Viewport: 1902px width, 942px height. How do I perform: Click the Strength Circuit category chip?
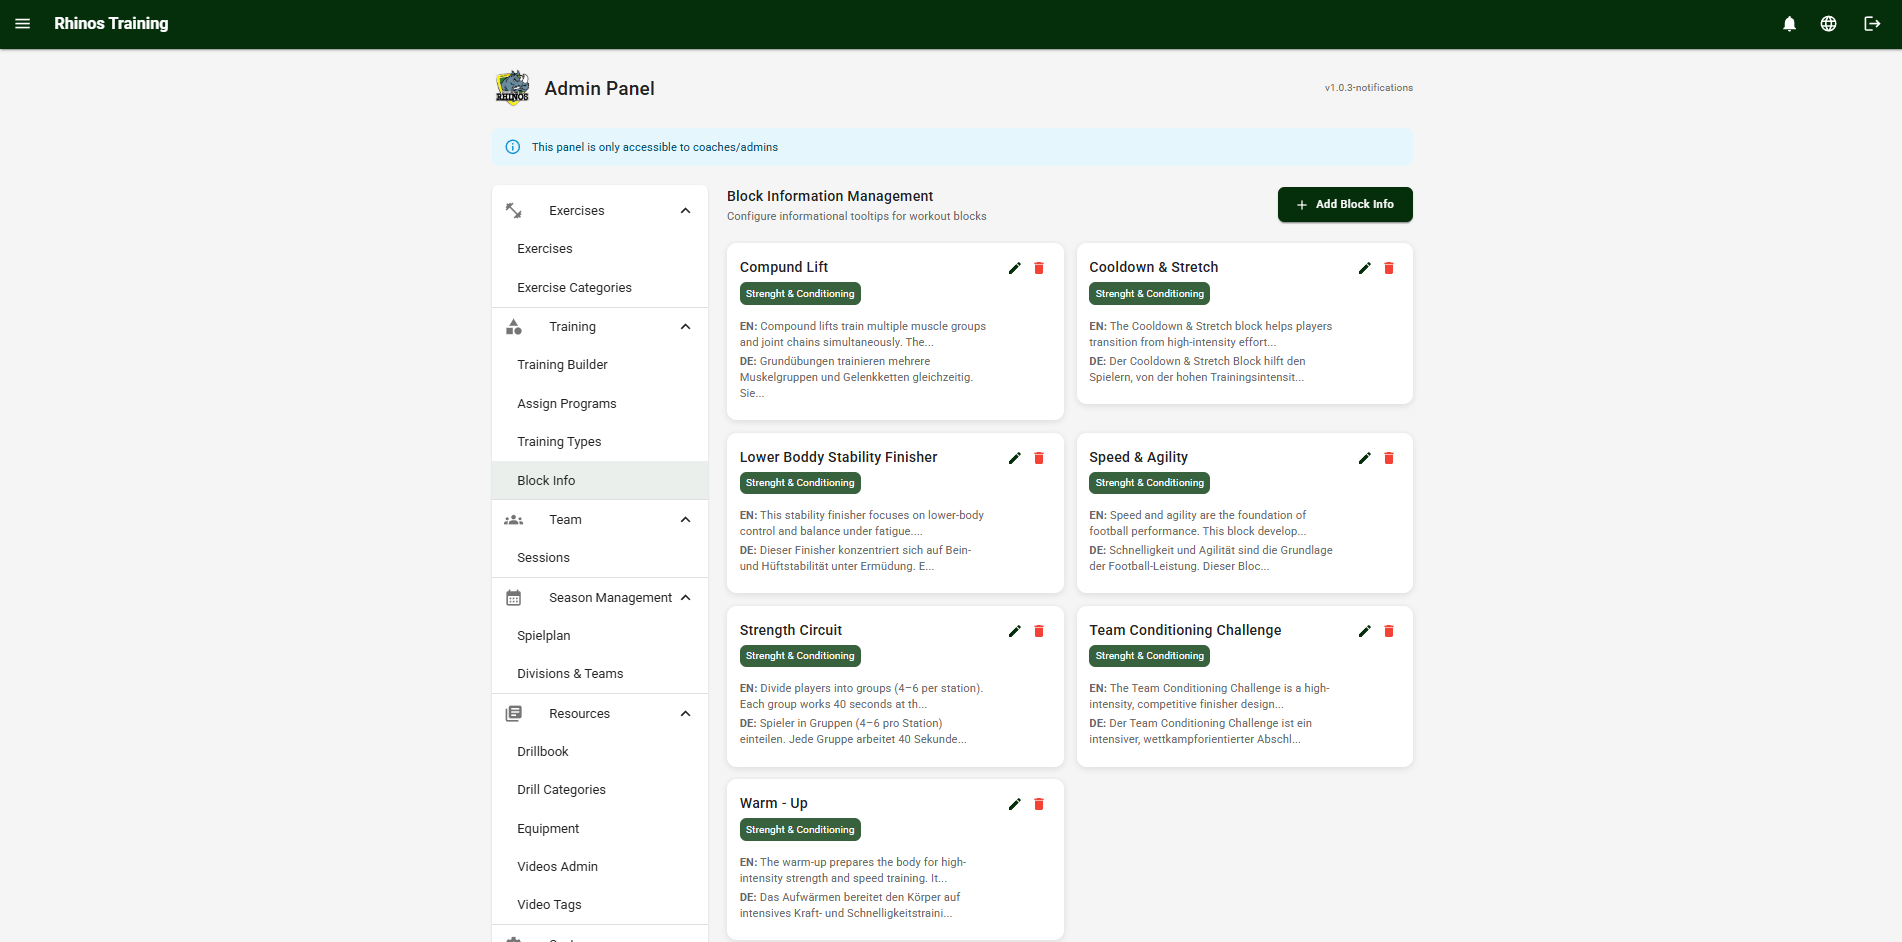point(800,656)
